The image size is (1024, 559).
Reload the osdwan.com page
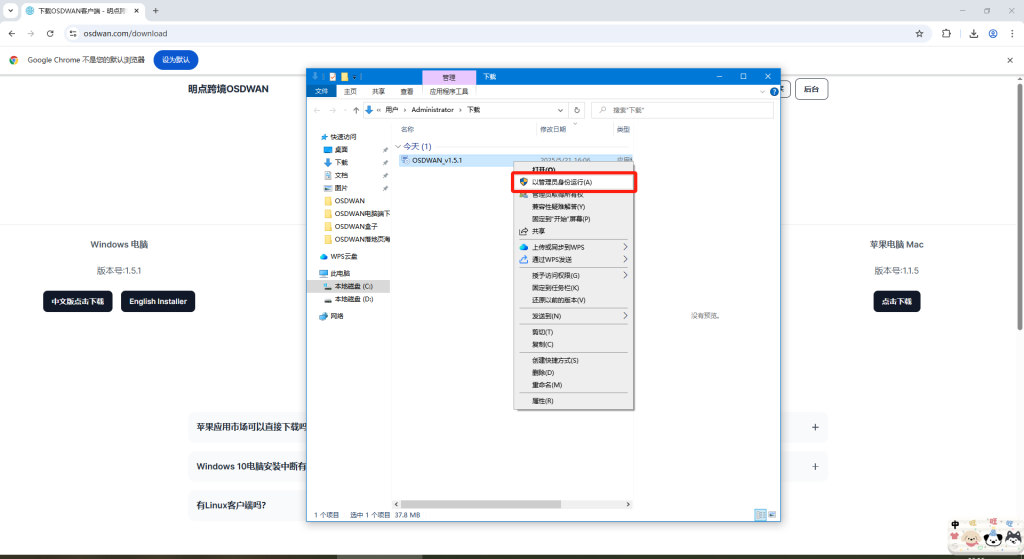[x=50, y=33]
